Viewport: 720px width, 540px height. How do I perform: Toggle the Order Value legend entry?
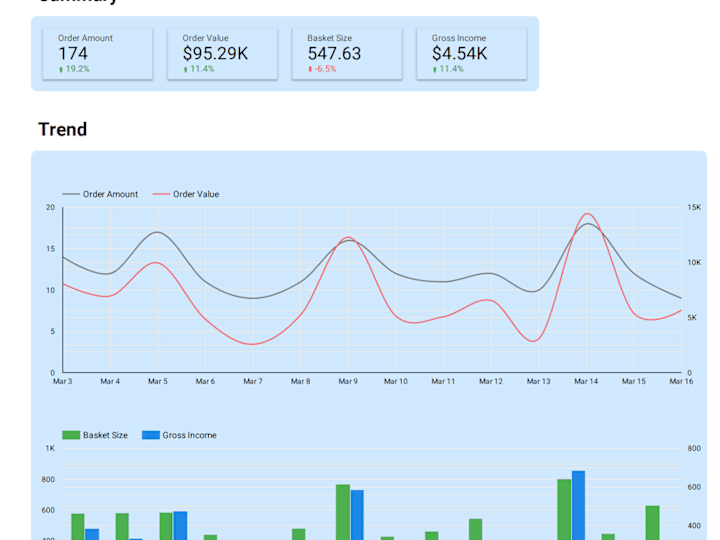pos(186,194)
